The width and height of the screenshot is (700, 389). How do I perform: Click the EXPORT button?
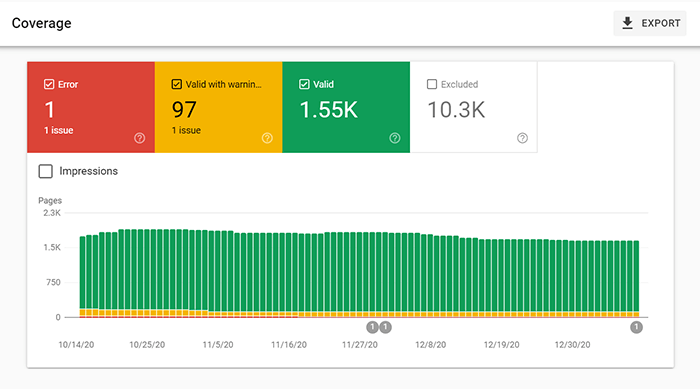click(650, 23)
